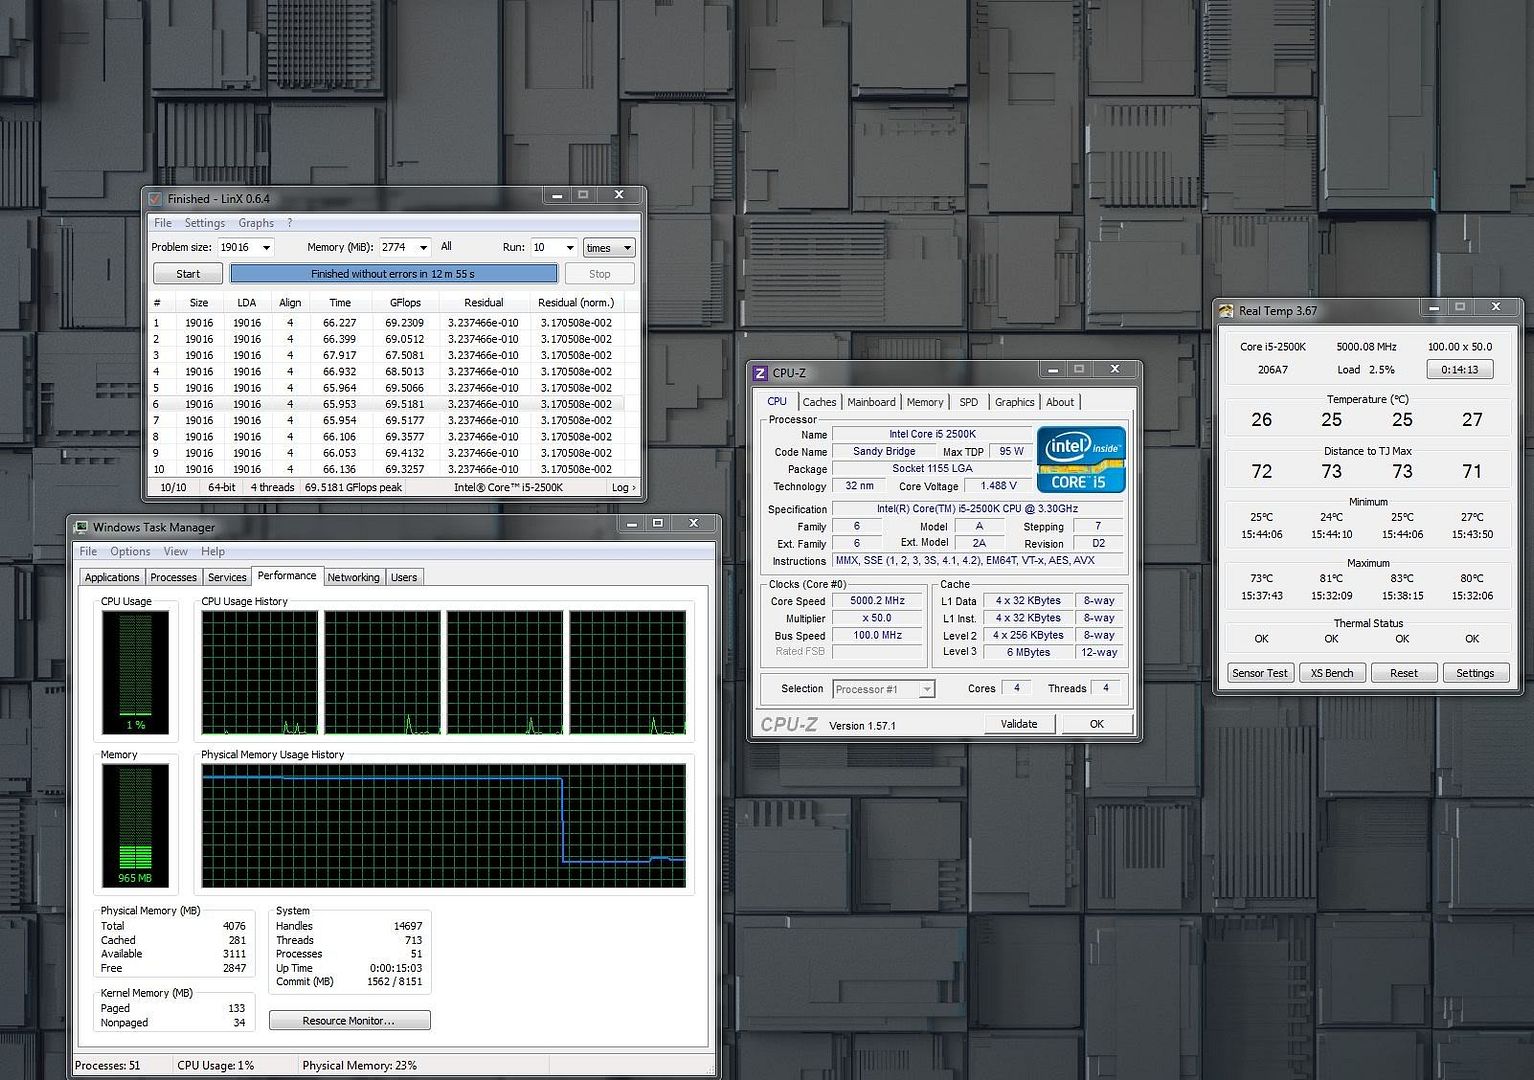Switch to the About tab in CPU-Z

click(1060, 402)
